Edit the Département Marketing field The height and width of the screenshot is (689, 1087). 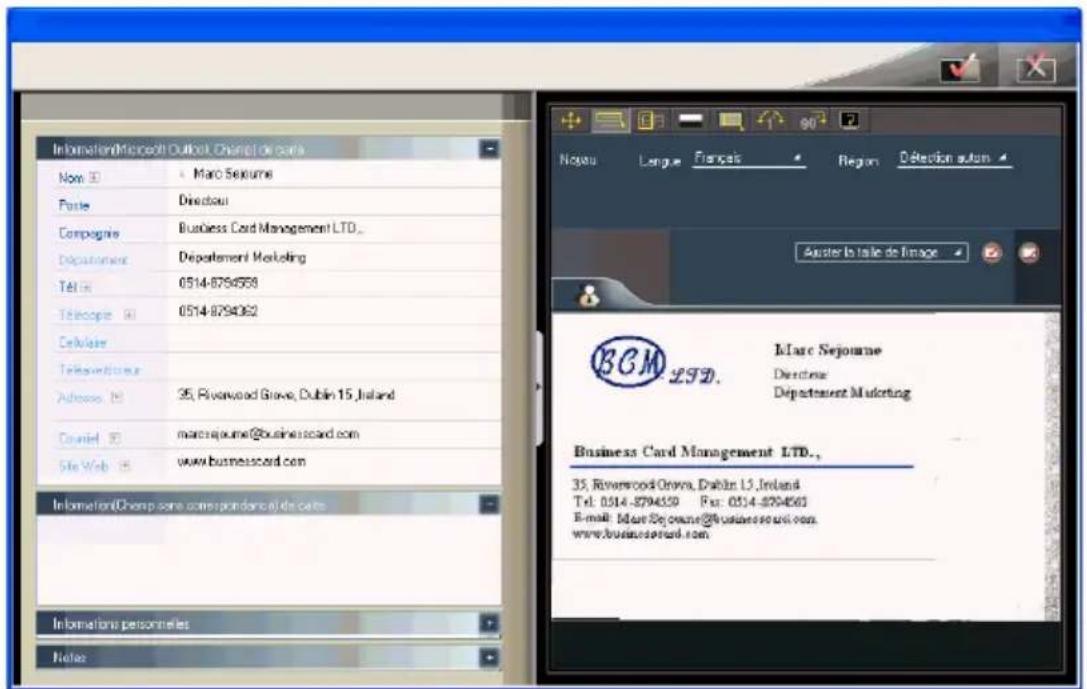coord(334,257)
